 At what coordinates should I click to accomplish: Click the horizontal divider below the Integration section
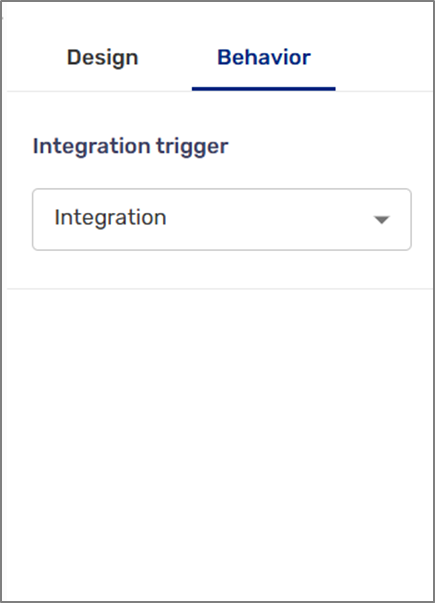219,288
